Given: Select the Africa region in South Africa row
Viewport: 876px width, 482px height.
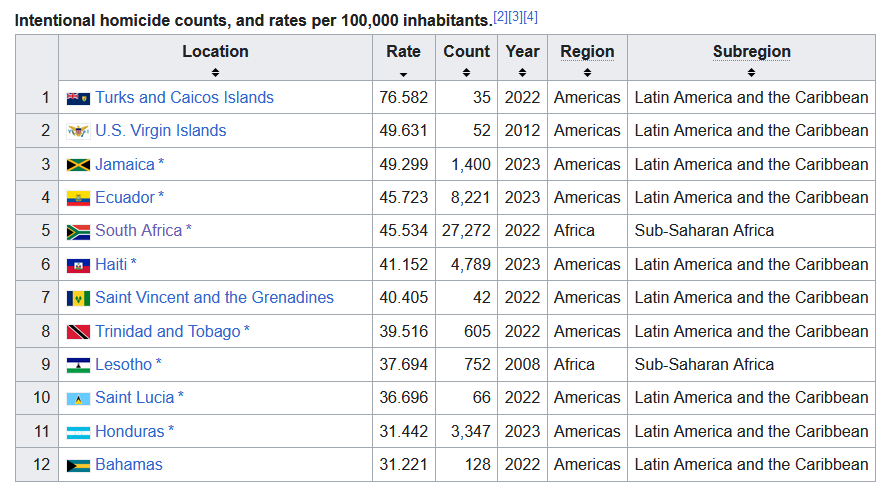Looking at the screenshot, I should click(x=574, y=231).
